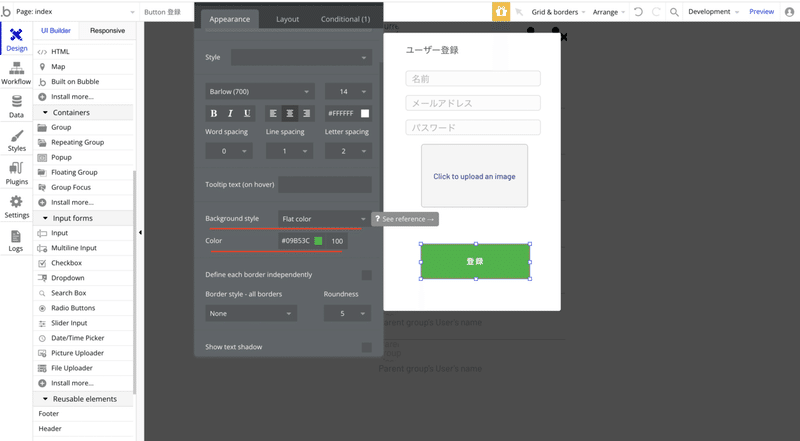Click the Tooltip text input field
The height and width of the screenshot is (441, 800).
point(324,185)
